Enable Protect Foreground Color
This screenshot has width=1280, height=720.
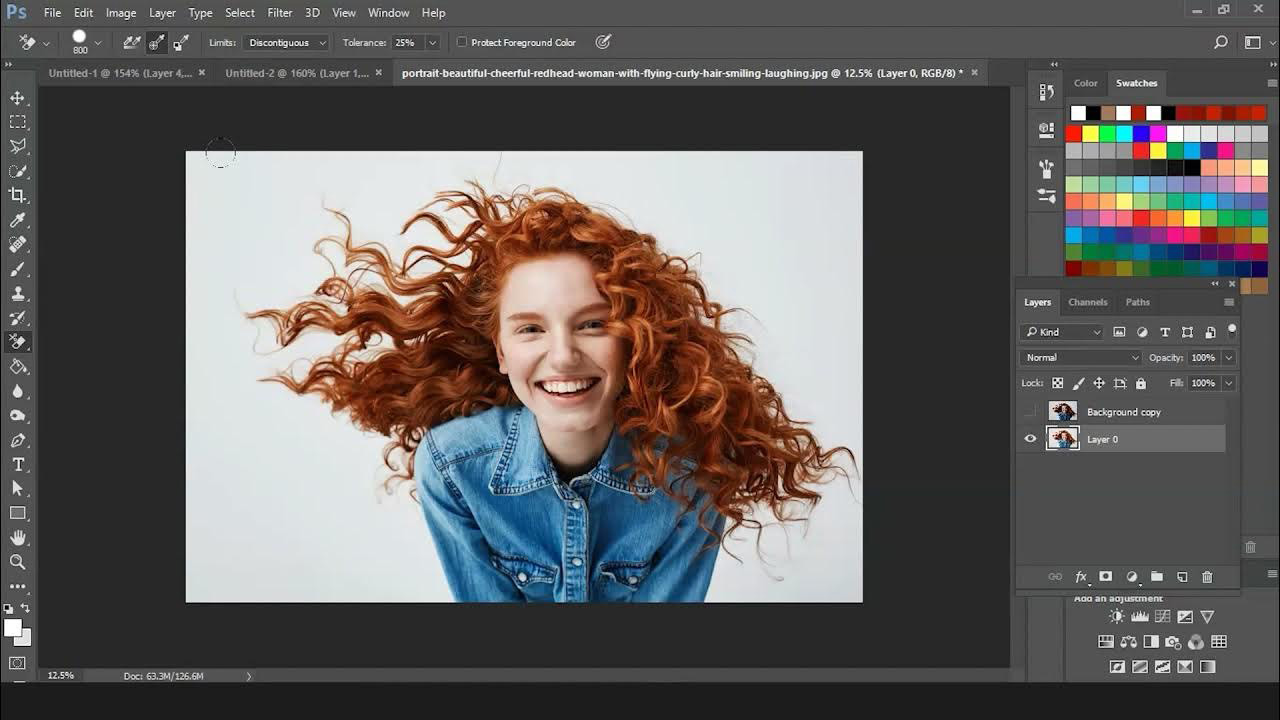pos(461,42)
